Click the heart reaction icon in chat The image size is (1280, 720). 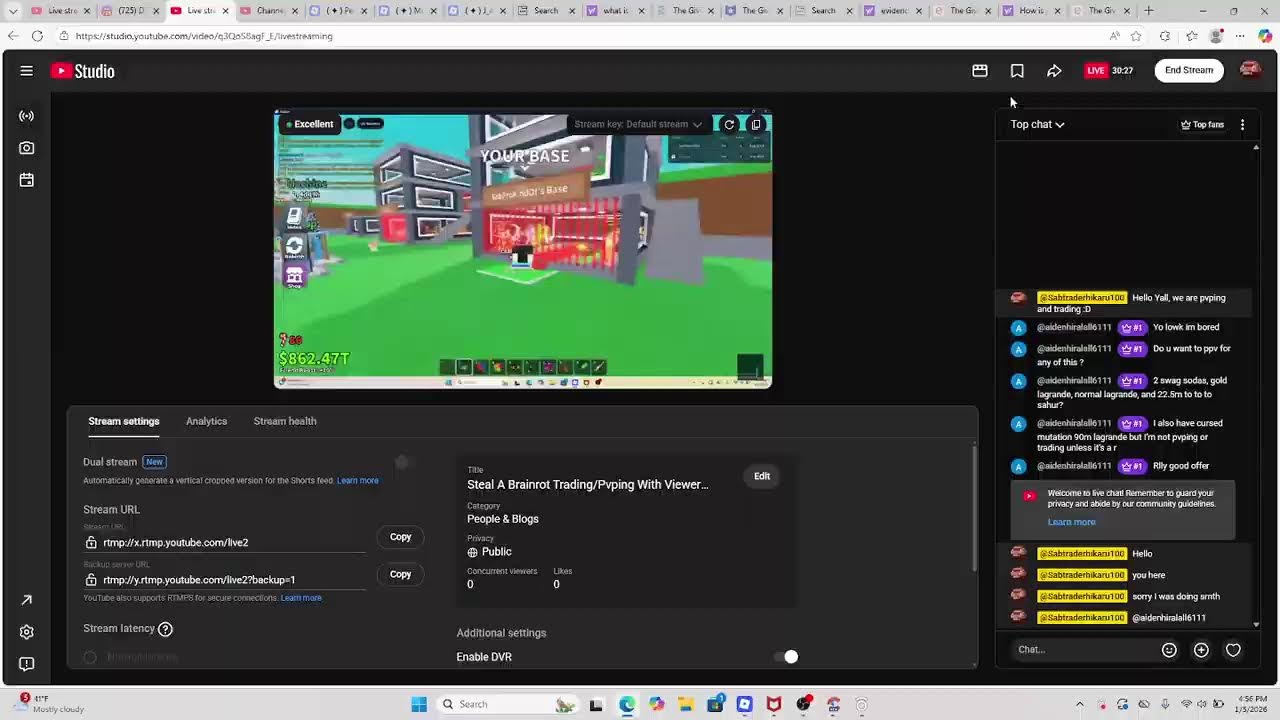click(1233, 650)
